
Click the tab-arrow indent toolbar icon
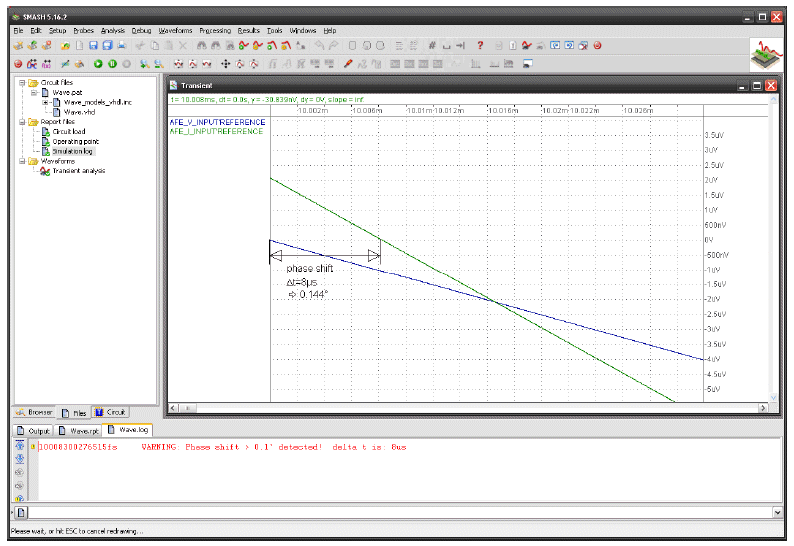[460, 46]
